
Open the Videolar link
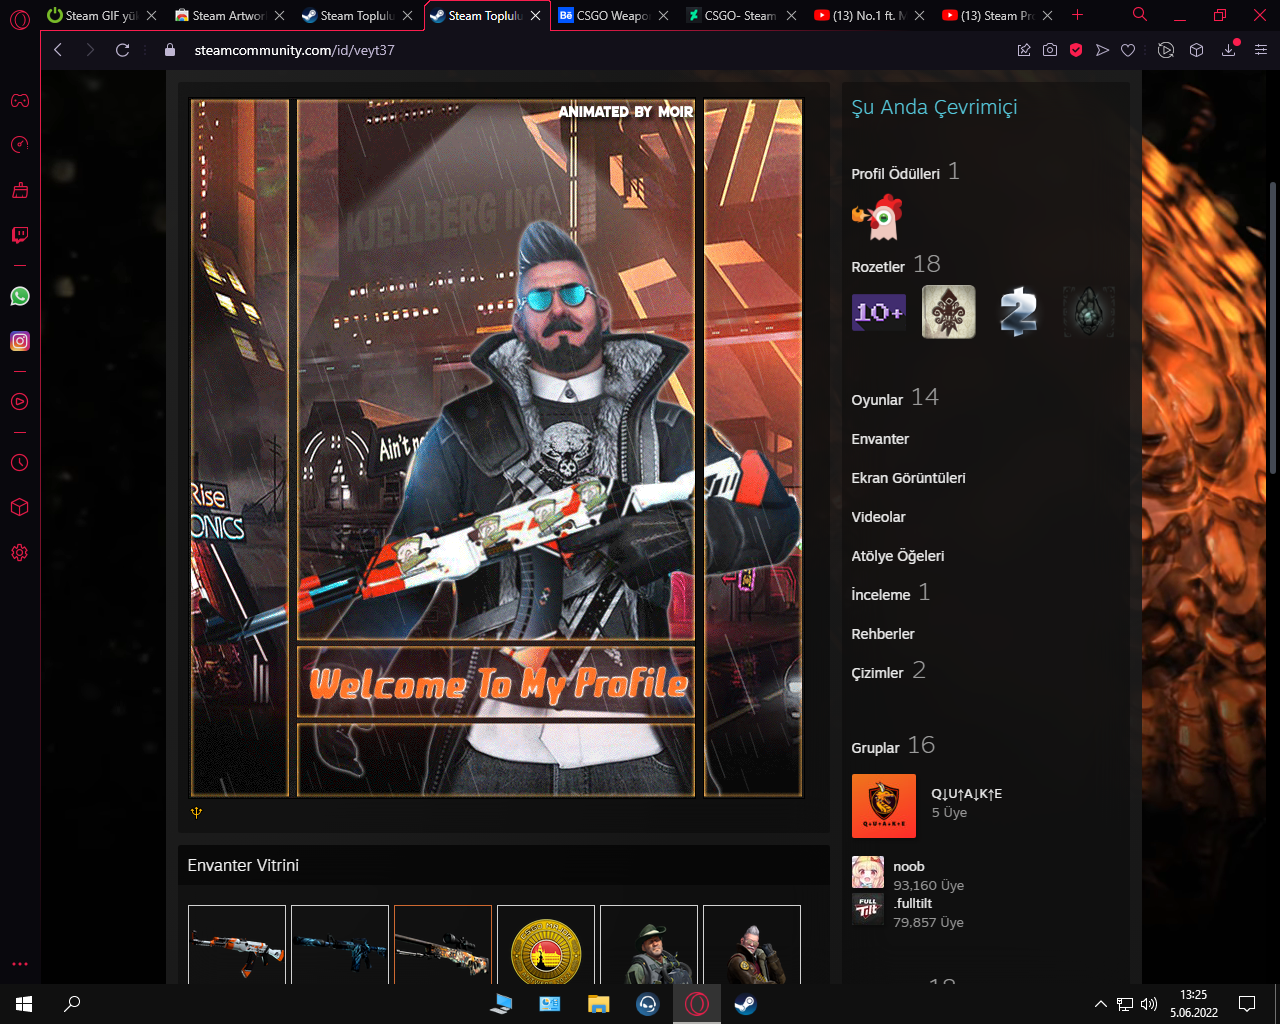(878, 517)
